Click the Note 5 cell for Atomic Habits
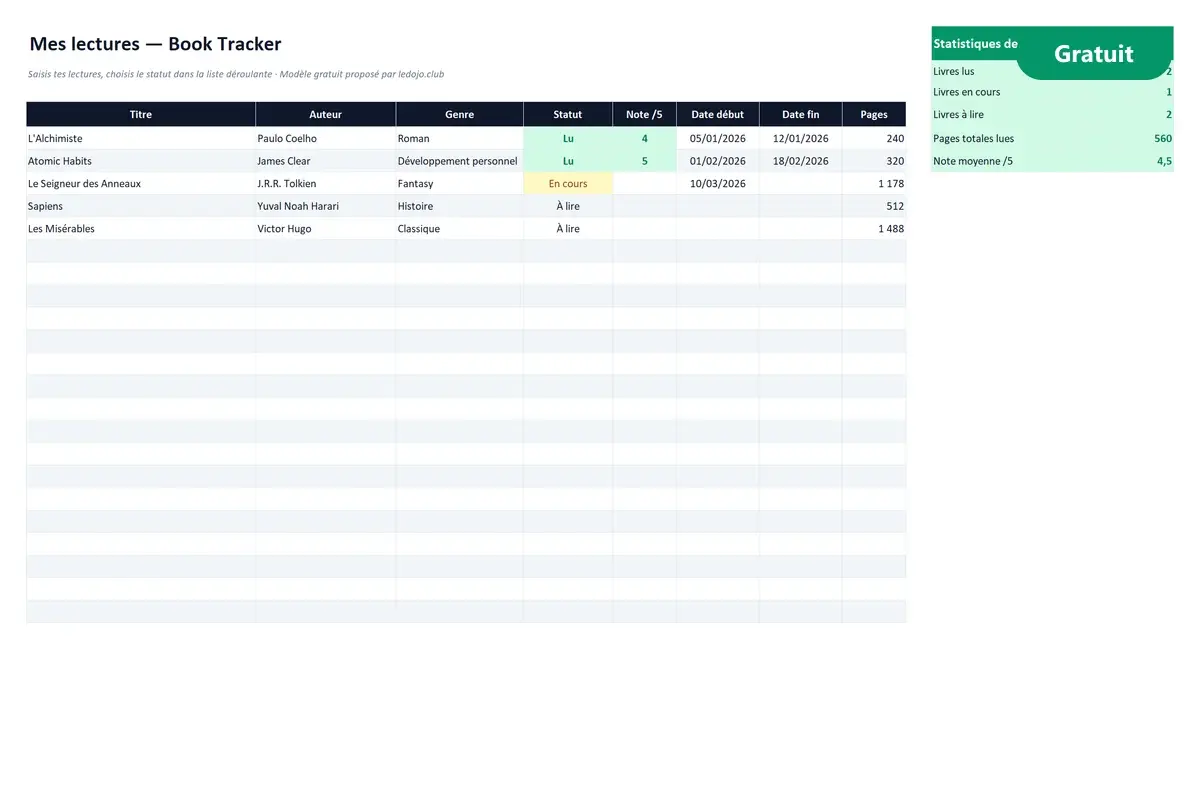 (645, 161)
